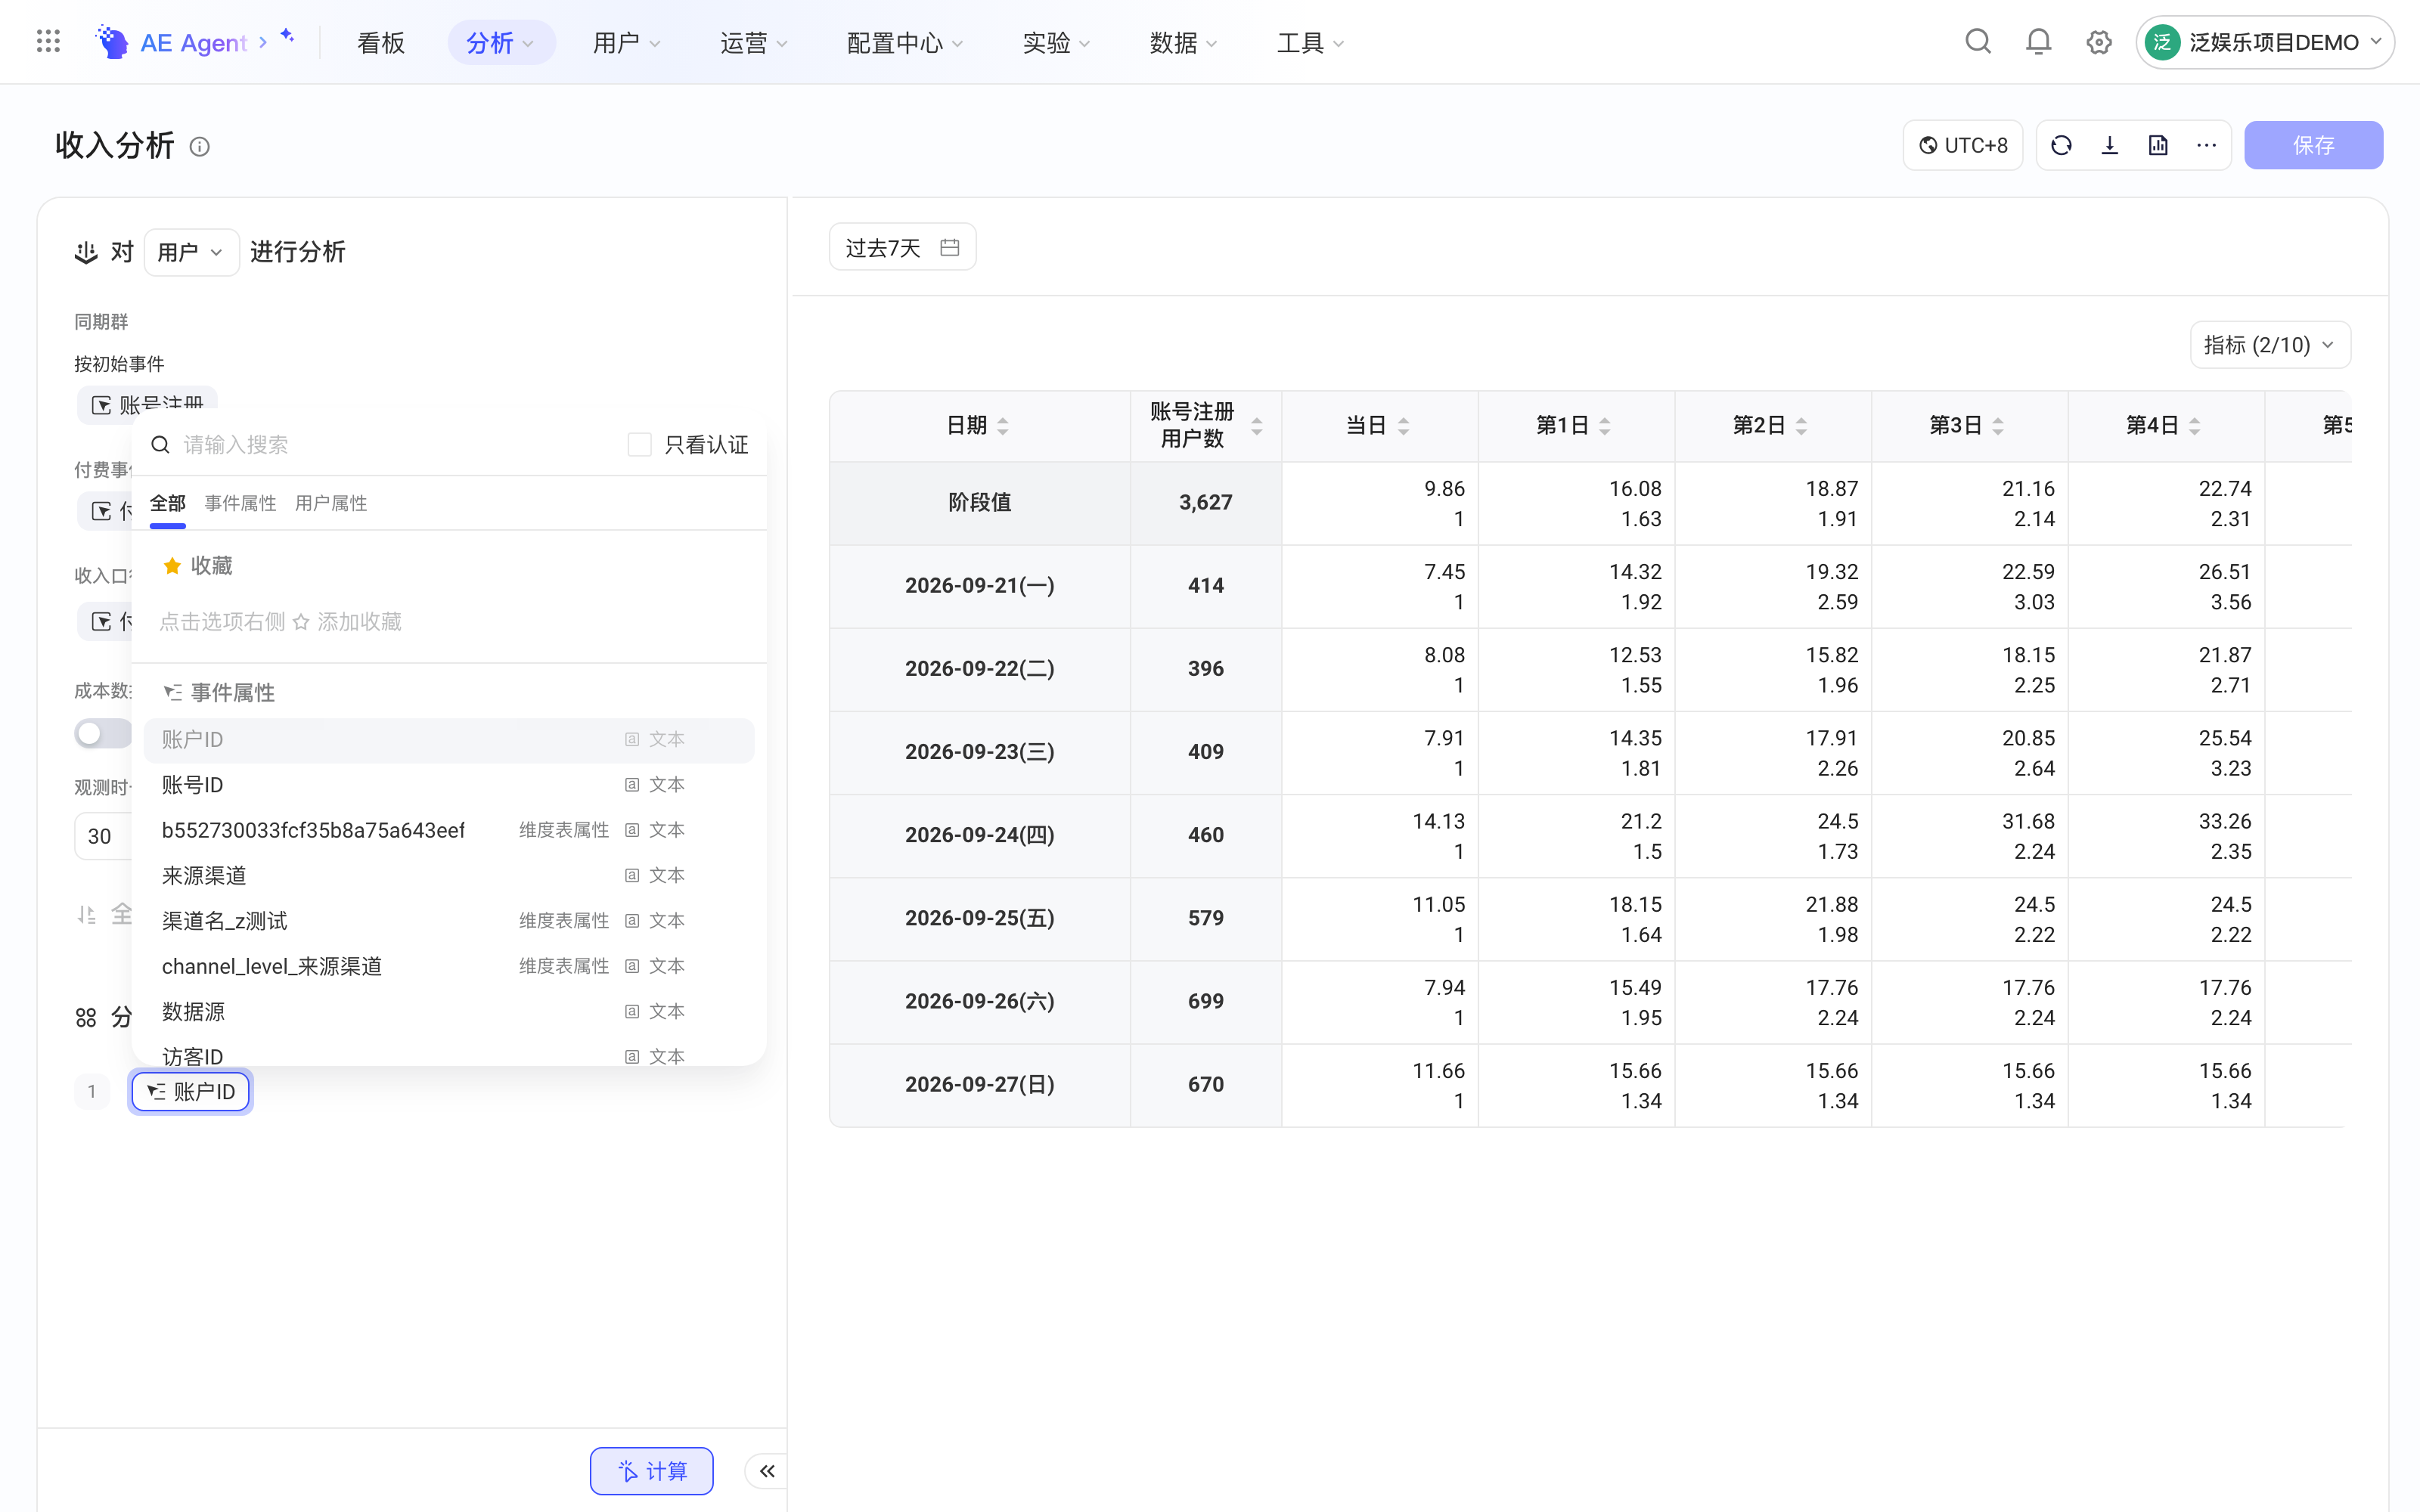Sort table by 日期 column
This screenshot has height=1512, width=2420.
coord(1003,426)
